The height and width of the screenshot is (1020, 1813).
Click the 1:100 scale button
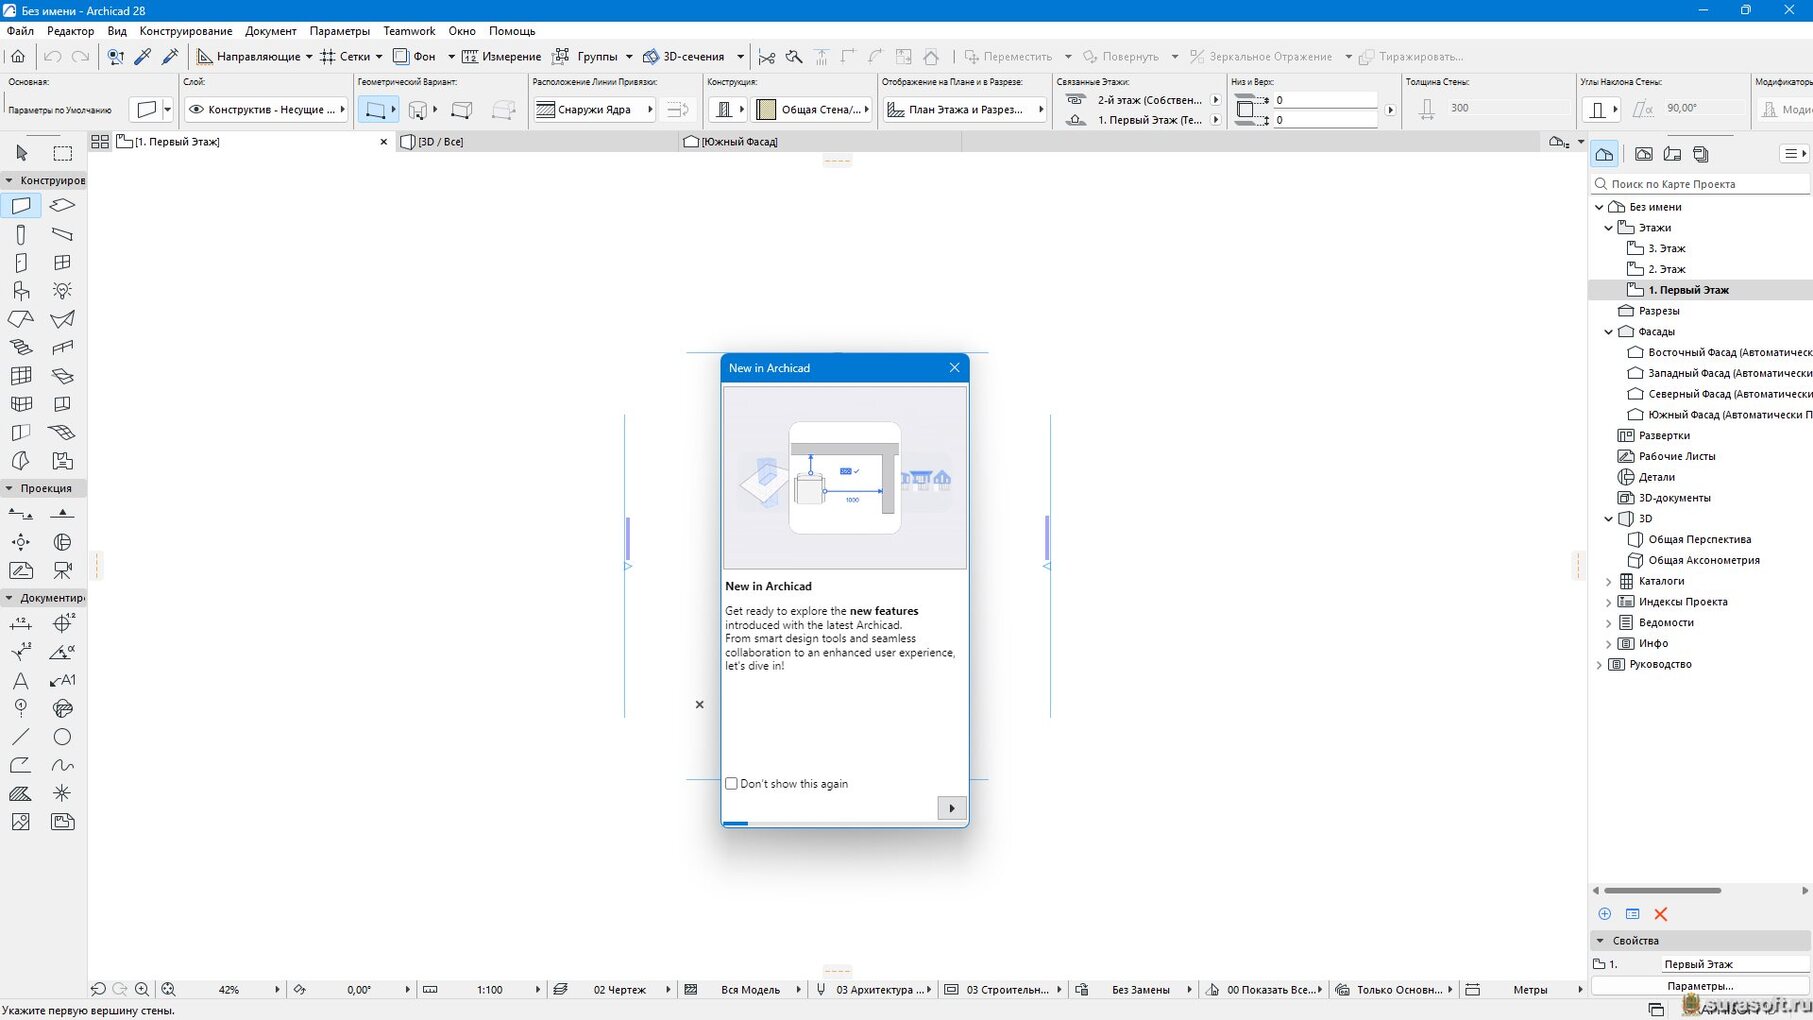tap(490, 989)
